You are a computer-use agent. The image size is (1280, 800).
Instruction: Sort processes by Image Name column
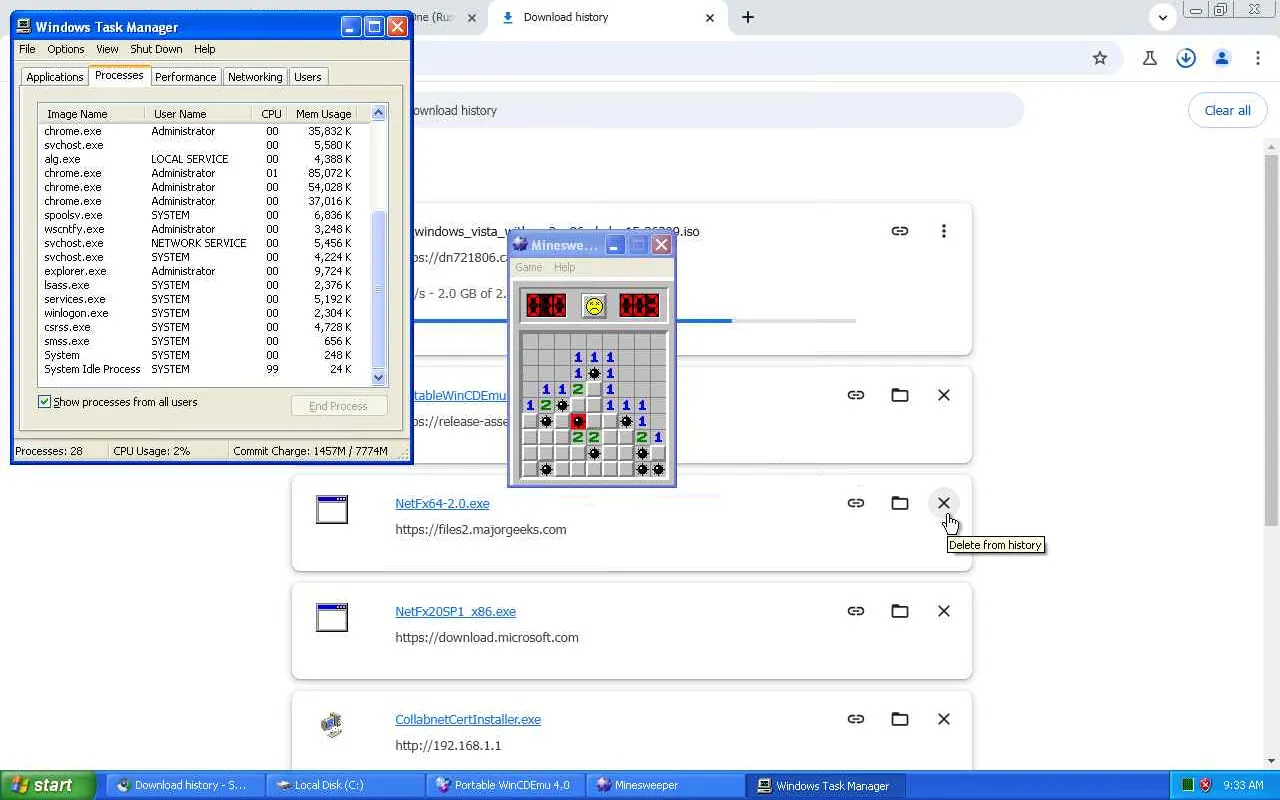(x=91, y=114)
